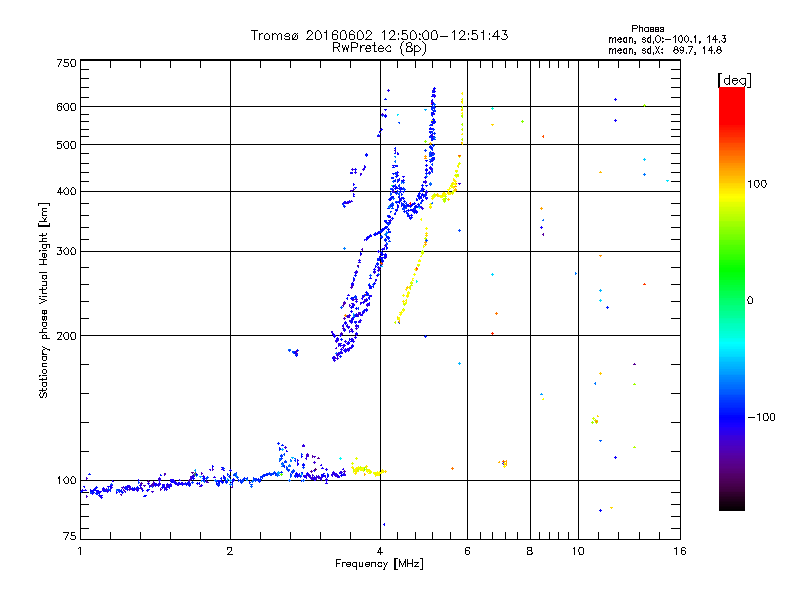The image size is (800, 600).
Task: Click the 16 MHz frequency tick label
Action: coord(678,551)
